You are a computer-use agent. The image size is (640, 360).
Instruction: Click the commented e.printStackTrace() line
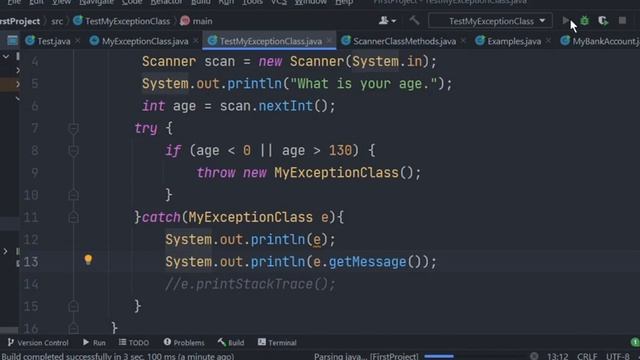click(x=250, y=284)
